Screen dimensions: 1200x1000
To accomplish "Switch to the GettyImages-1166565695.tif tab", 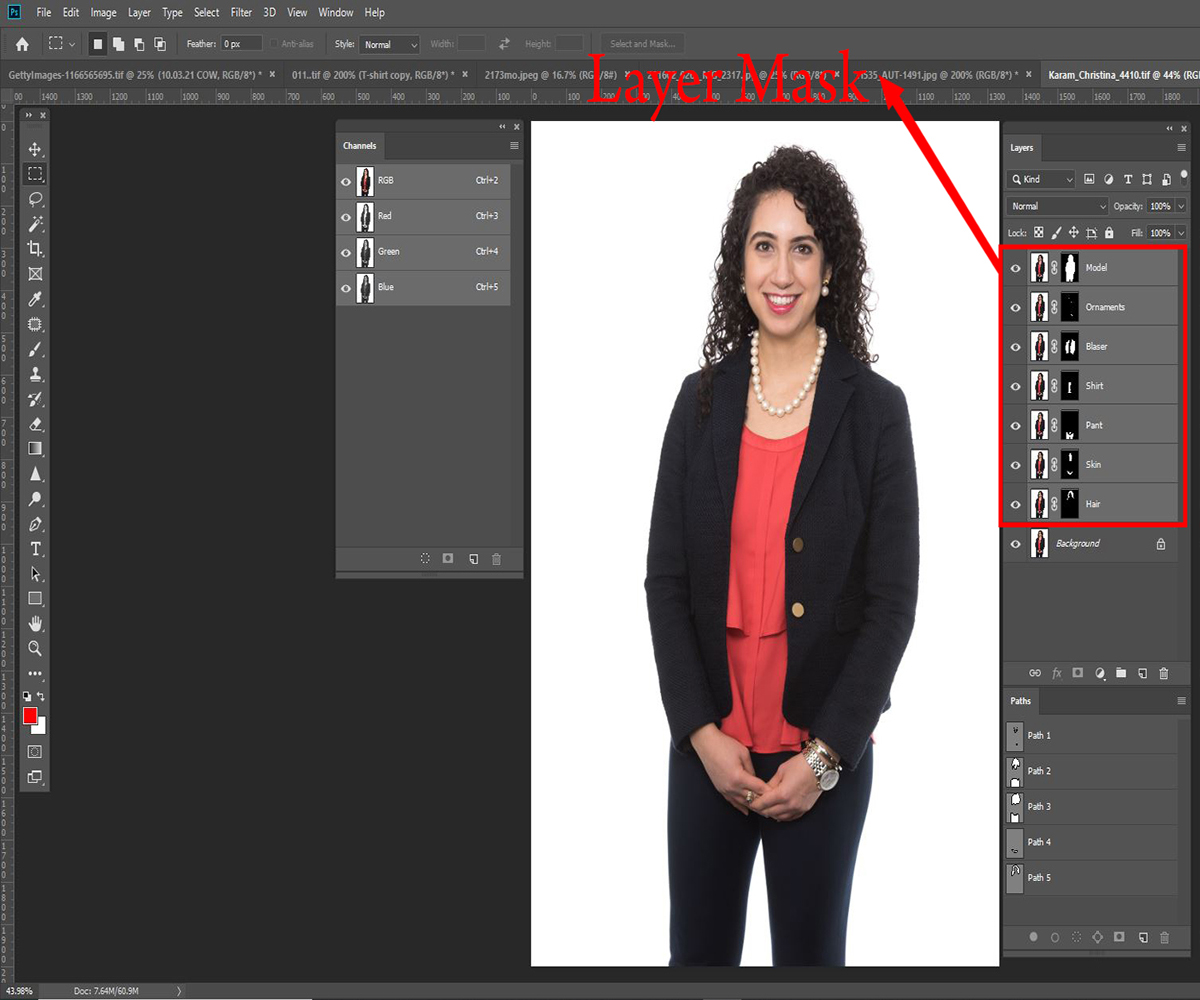I will tap(134, 75).
